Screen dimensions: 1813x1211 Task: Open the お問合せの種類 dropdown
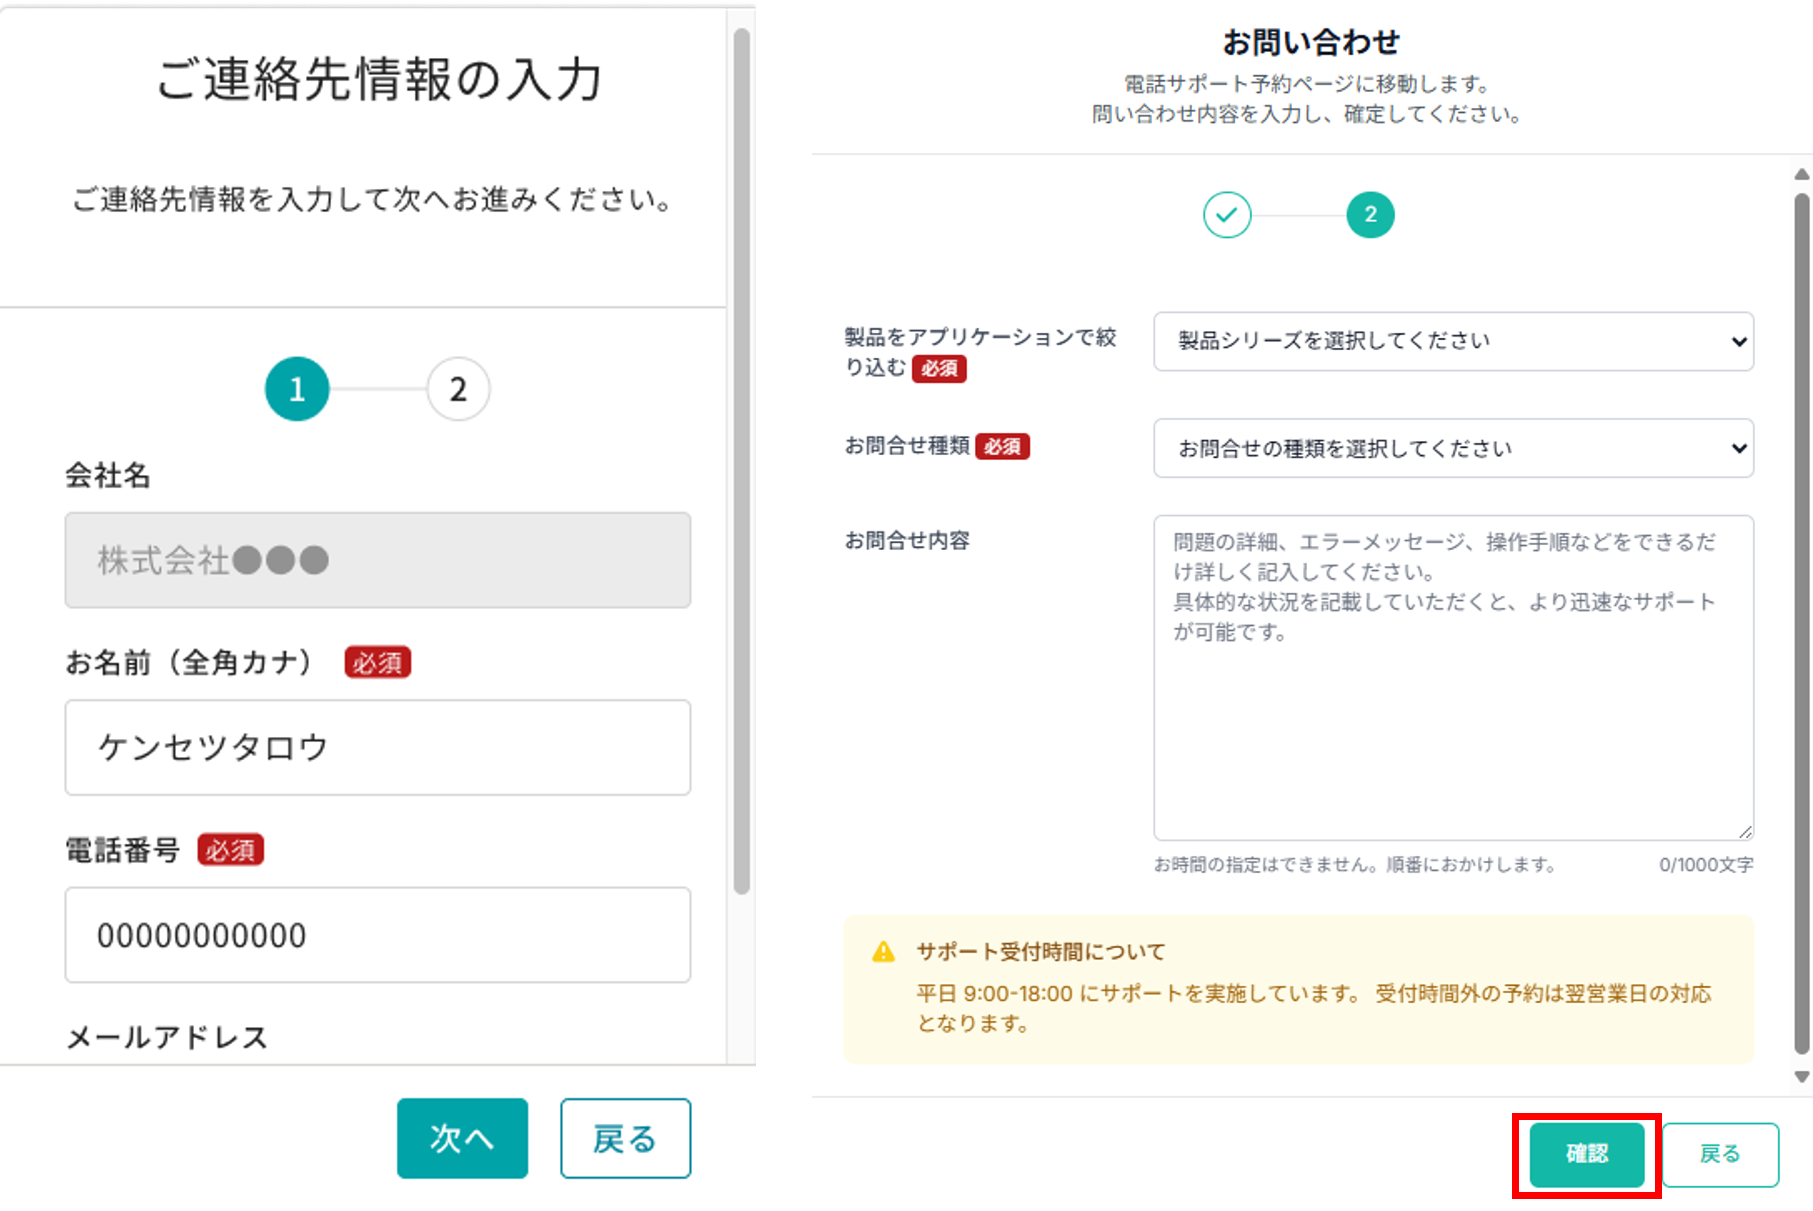[1452, 448]
